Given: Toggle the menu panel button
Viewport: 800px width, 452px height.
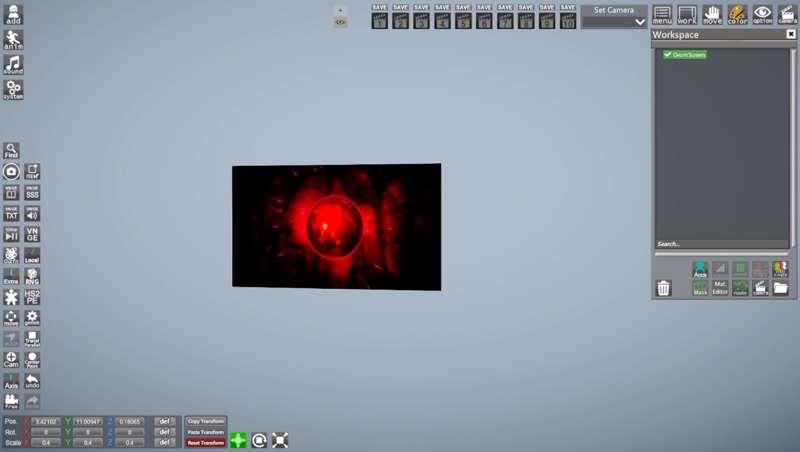Looking at the screenshot, I should point(662,15).
